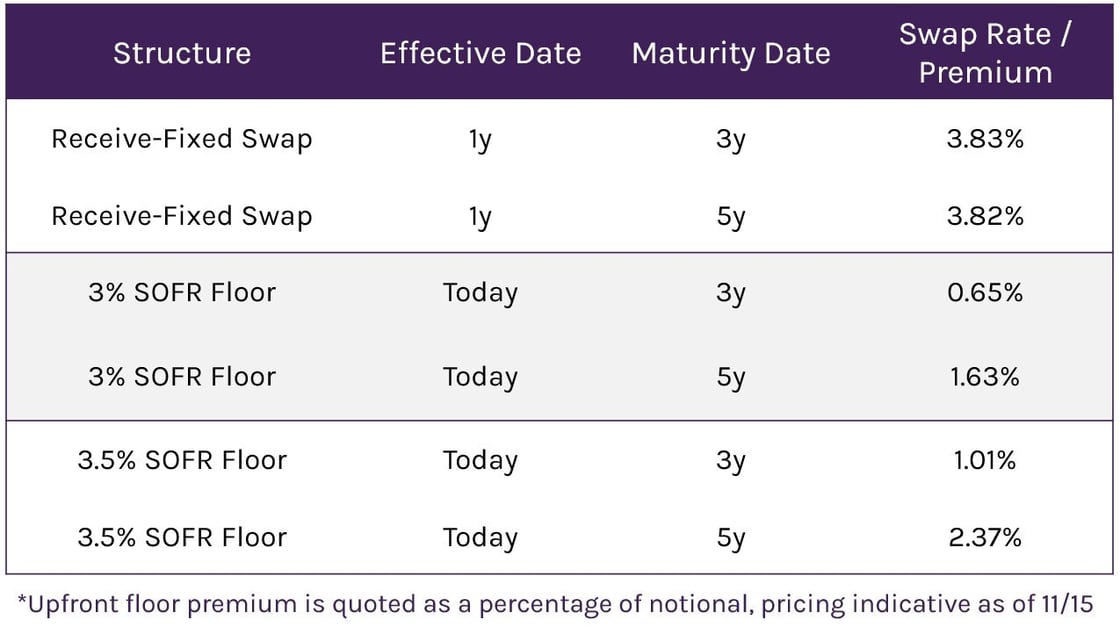Select the Maturity Date column header

[731, 53]
